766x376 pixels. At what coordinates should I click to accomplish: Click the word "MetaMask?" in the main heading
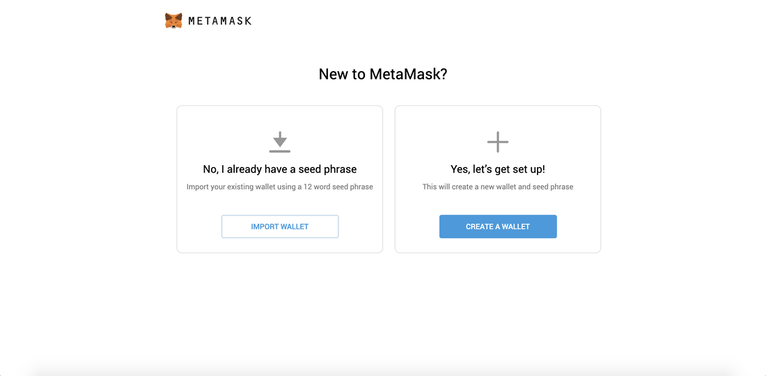(x=408, y=74)
